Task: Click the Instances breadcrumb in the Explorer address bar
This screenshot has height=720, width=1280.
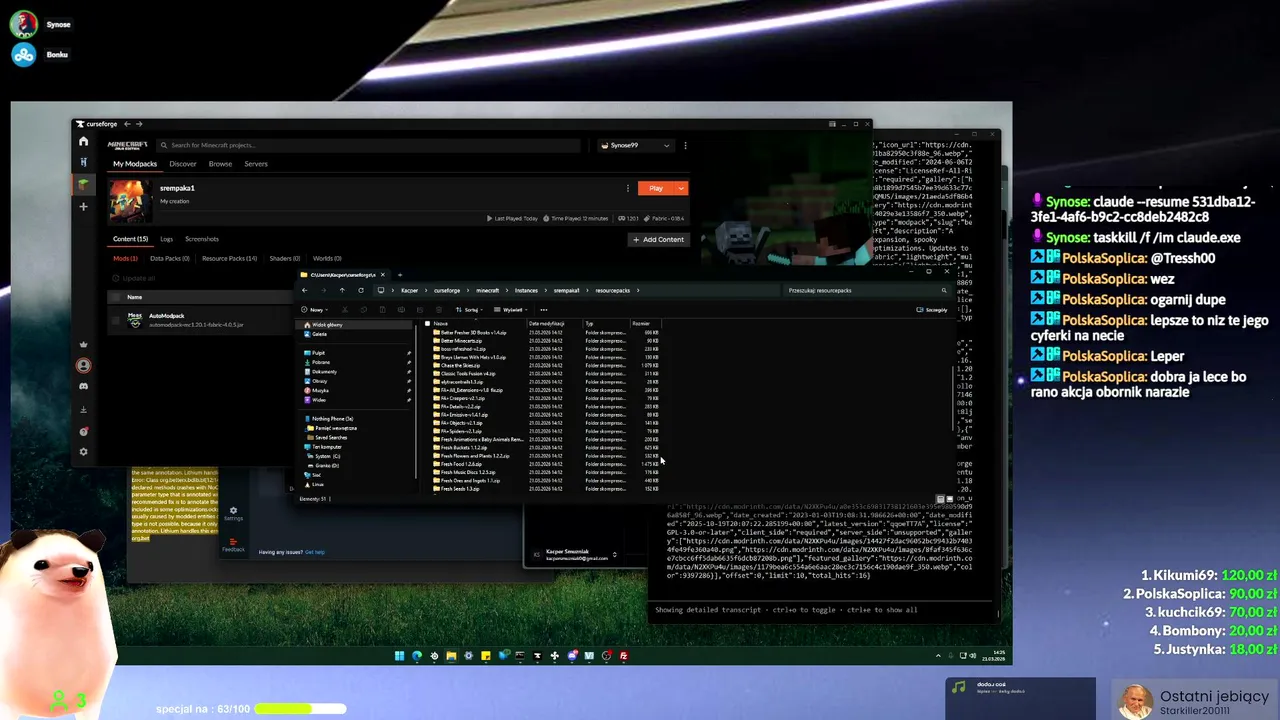Action: pyautogui.click(x=526, y=290)
